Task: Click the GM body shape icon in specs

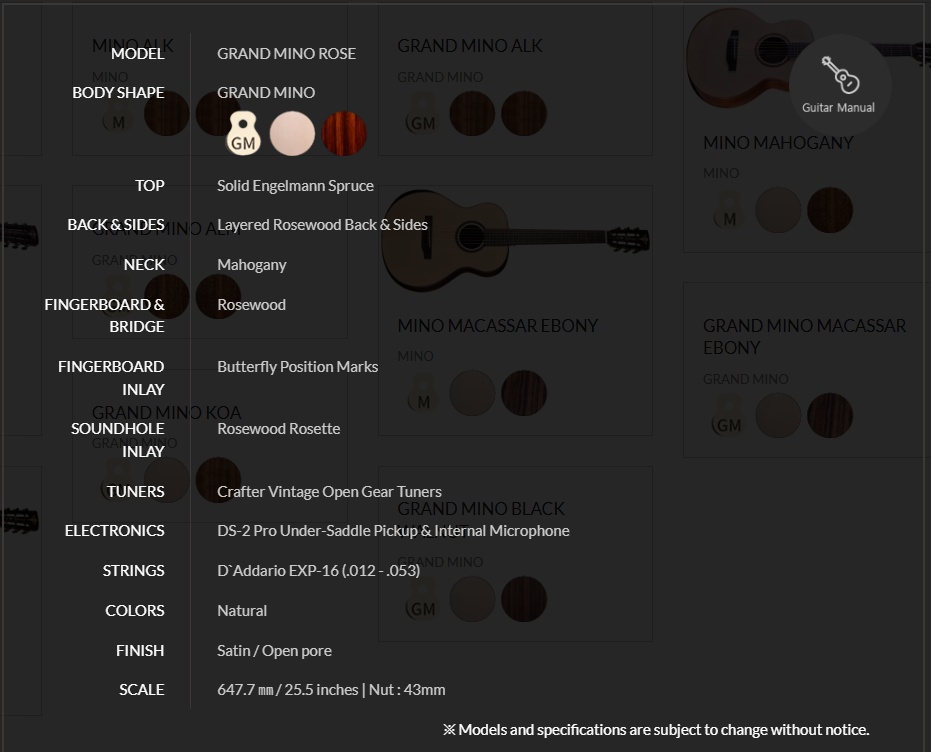Action: 243,133
